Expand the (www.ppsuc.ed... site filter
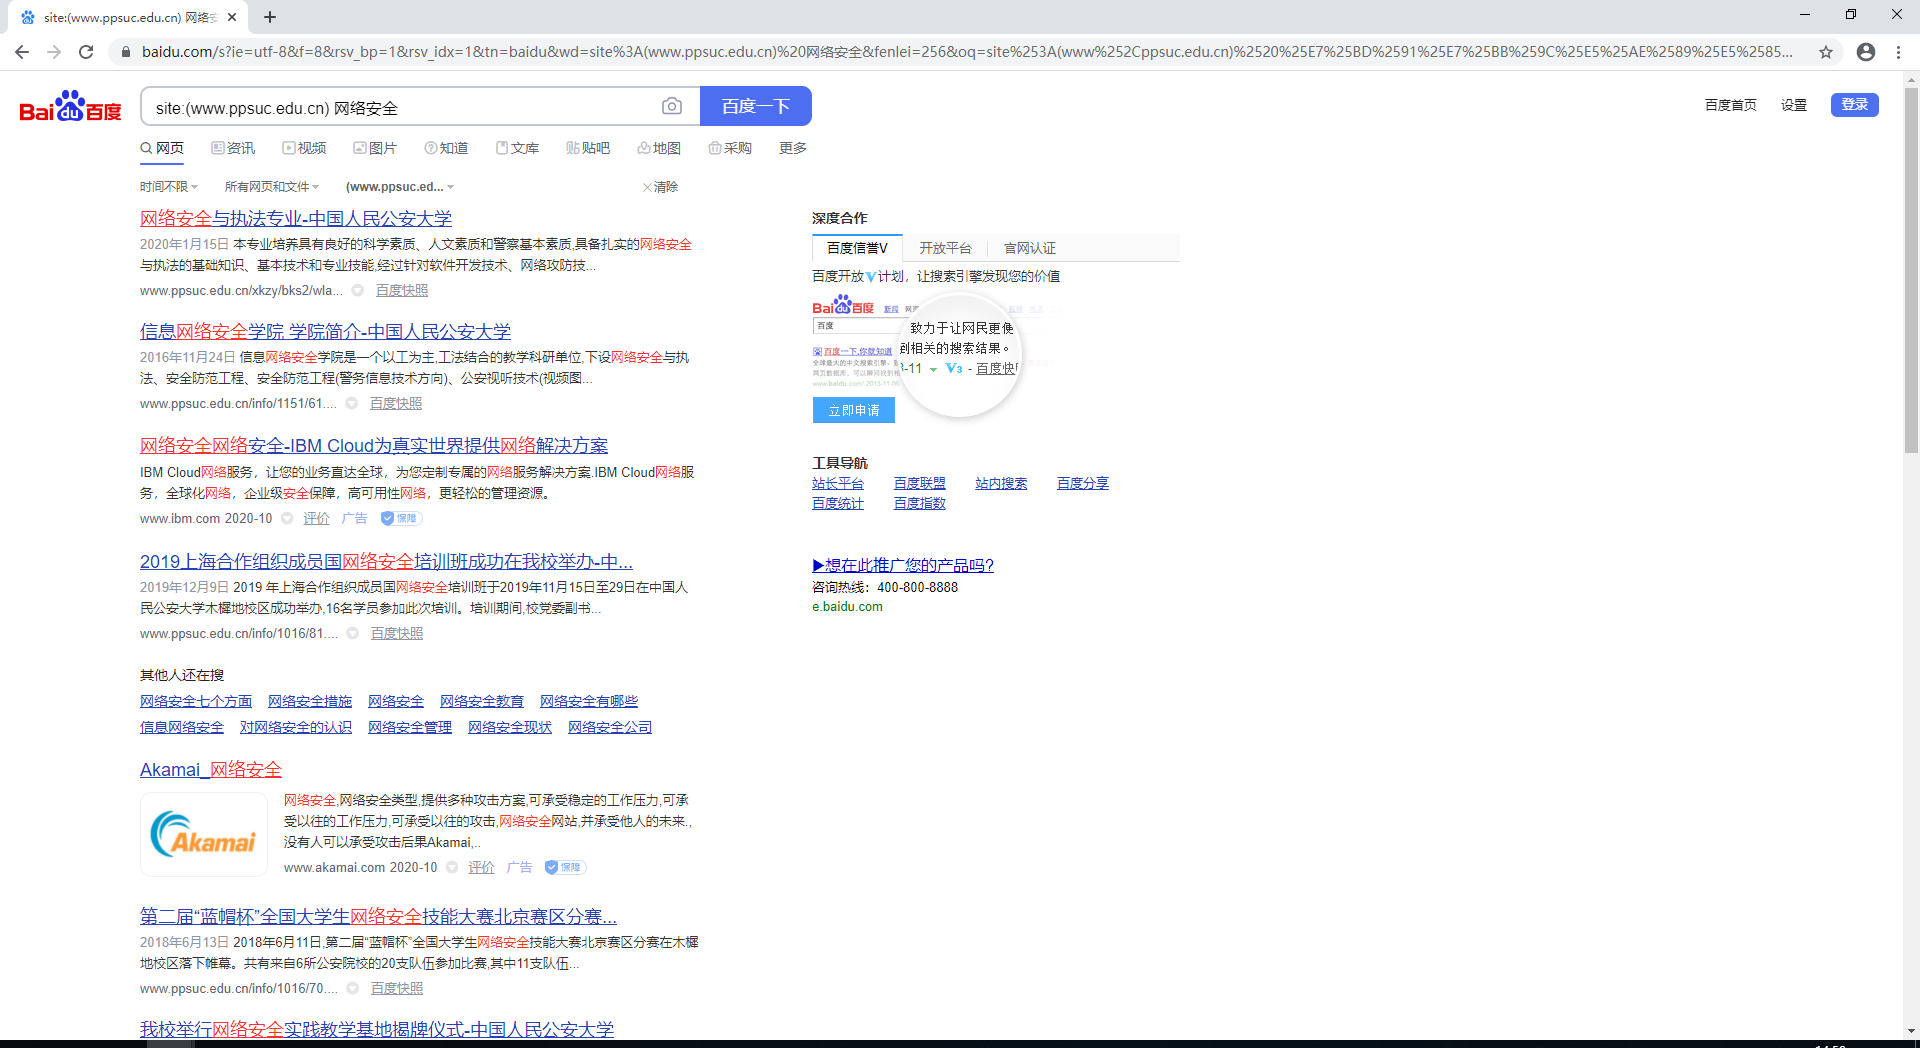 tap(400, 187)
